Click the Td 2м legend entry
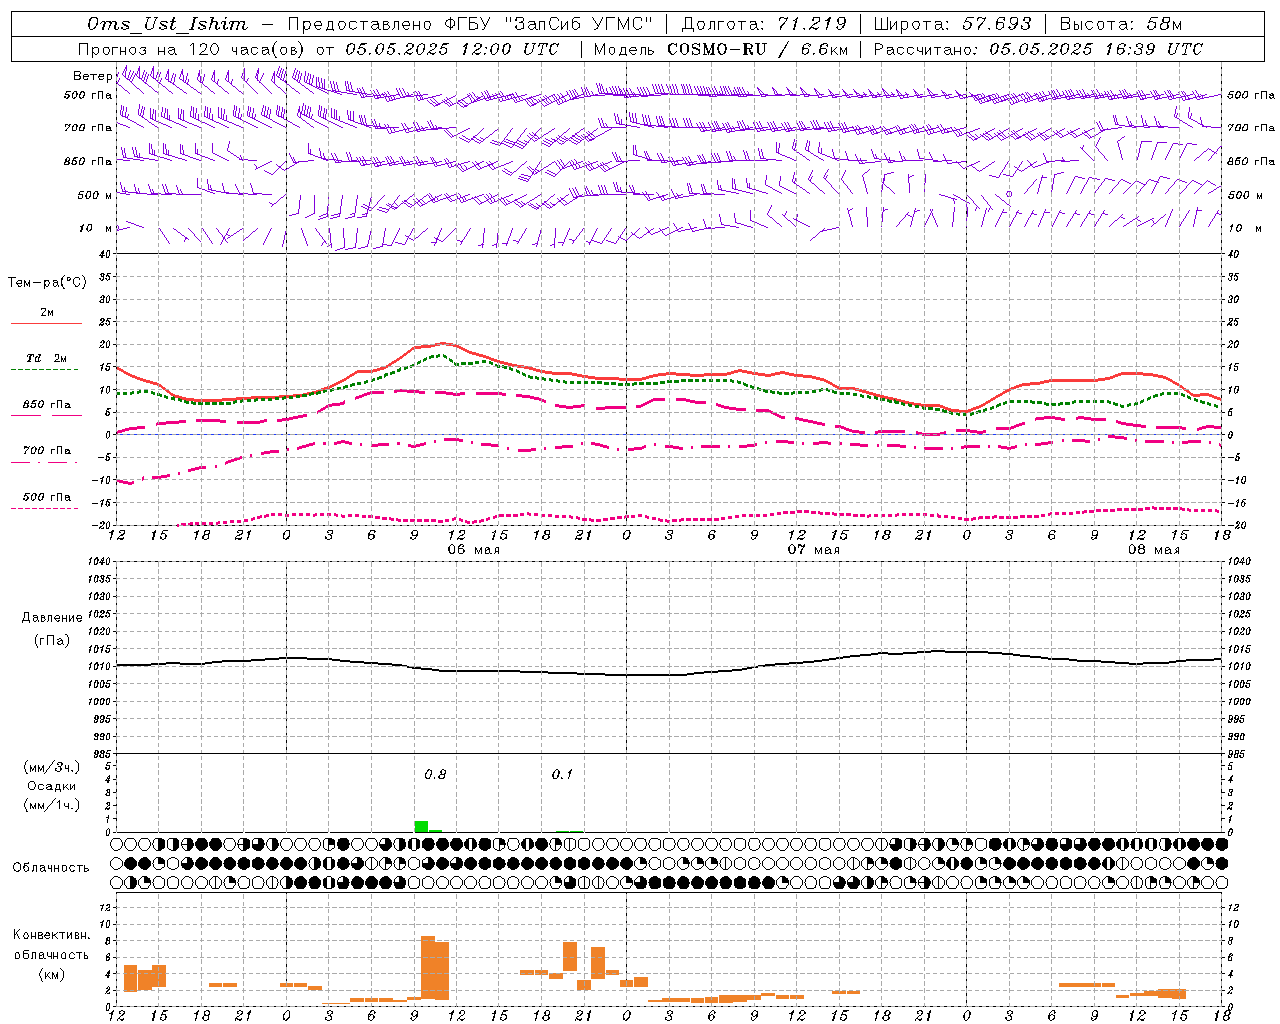 point(46,358)
